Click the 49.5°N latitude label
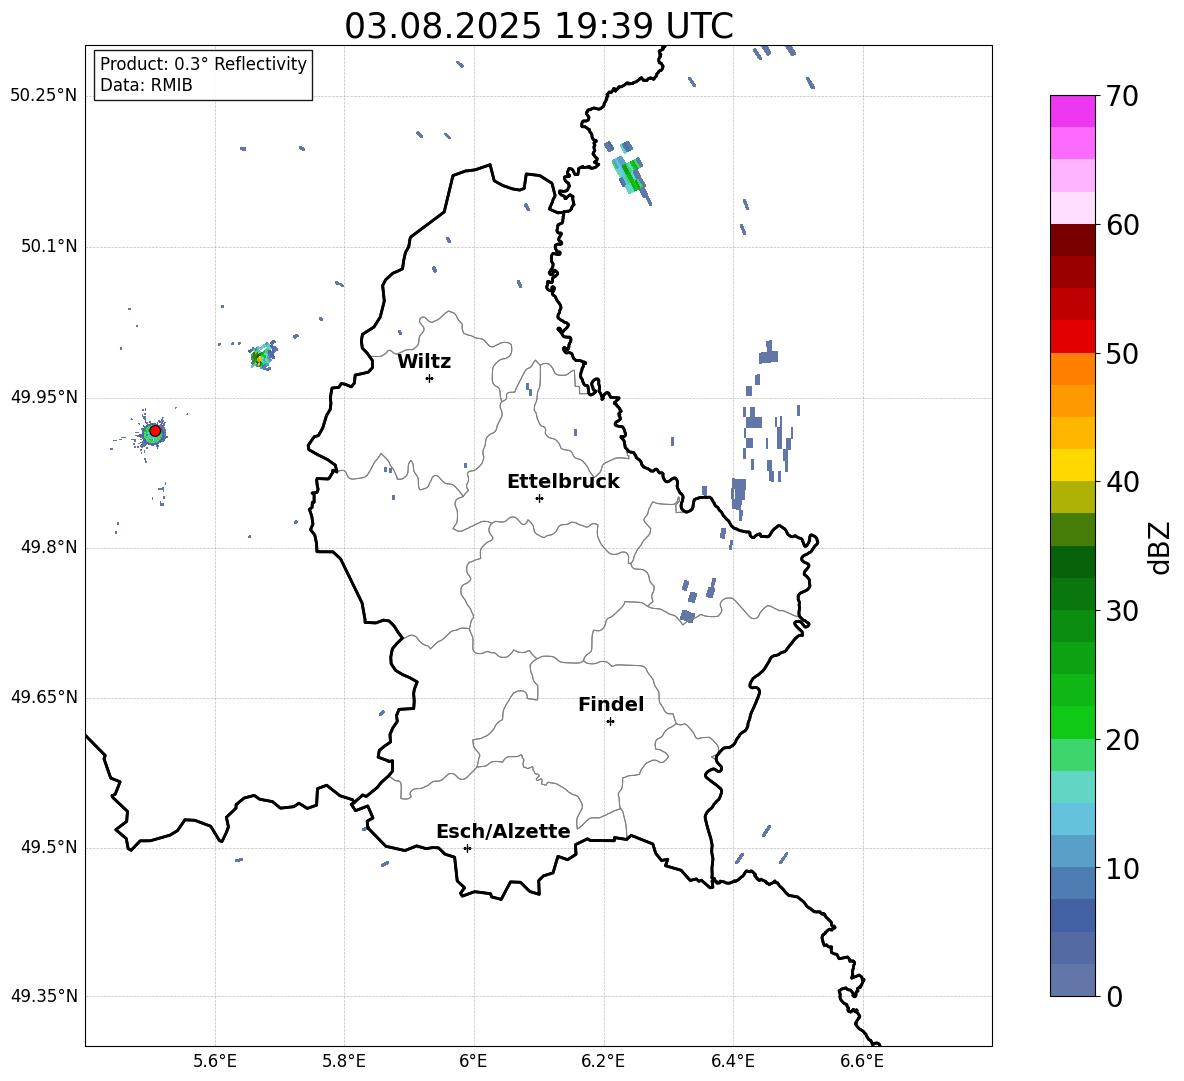 [x=48, y=847]
